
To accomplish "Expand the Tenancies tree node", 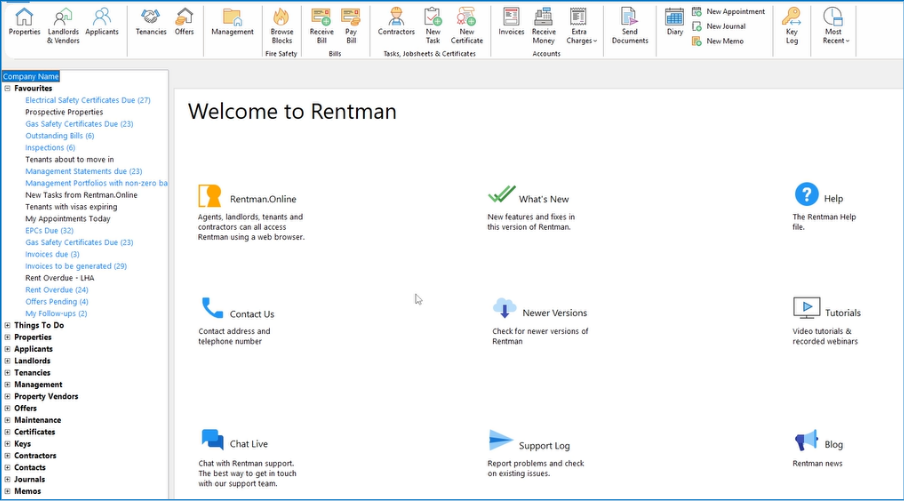I will (7, 372).
